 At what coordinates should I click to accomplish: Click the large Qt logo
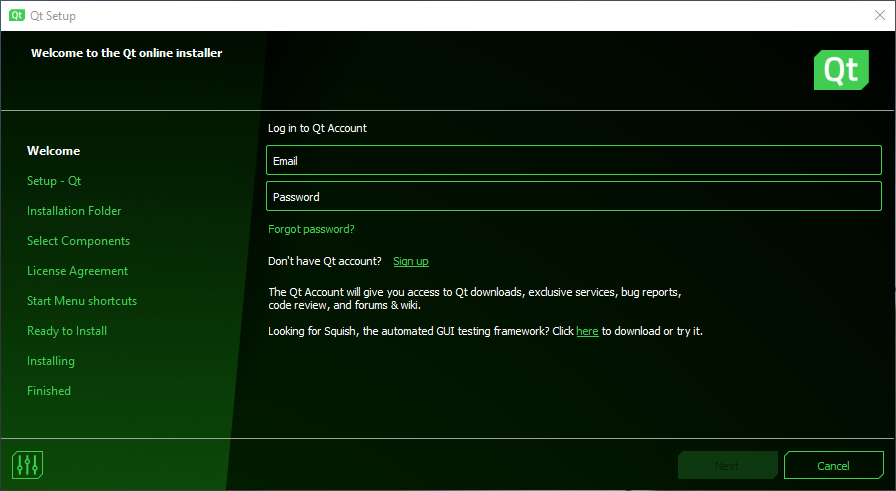(841, 70)
